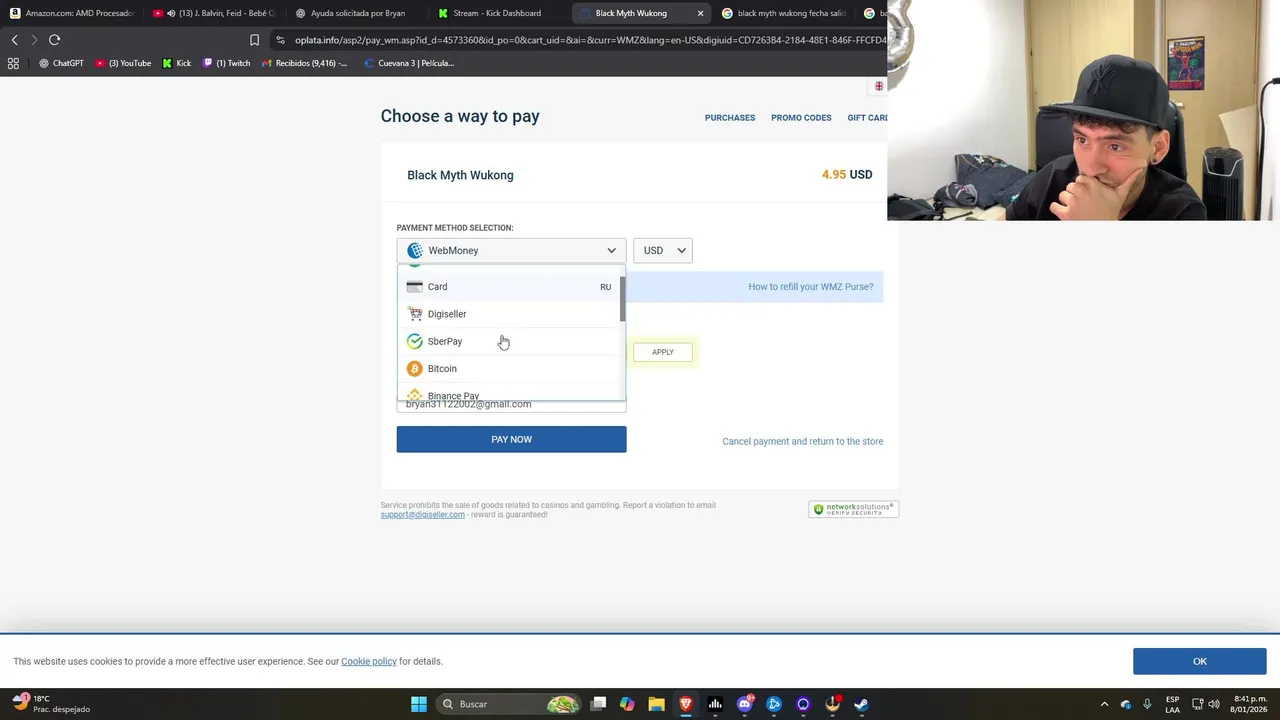Image resolution: width=1280 pixels, height=720 pixels.
Task: Open the GIFT CARD link
Action: coord(867,118)
